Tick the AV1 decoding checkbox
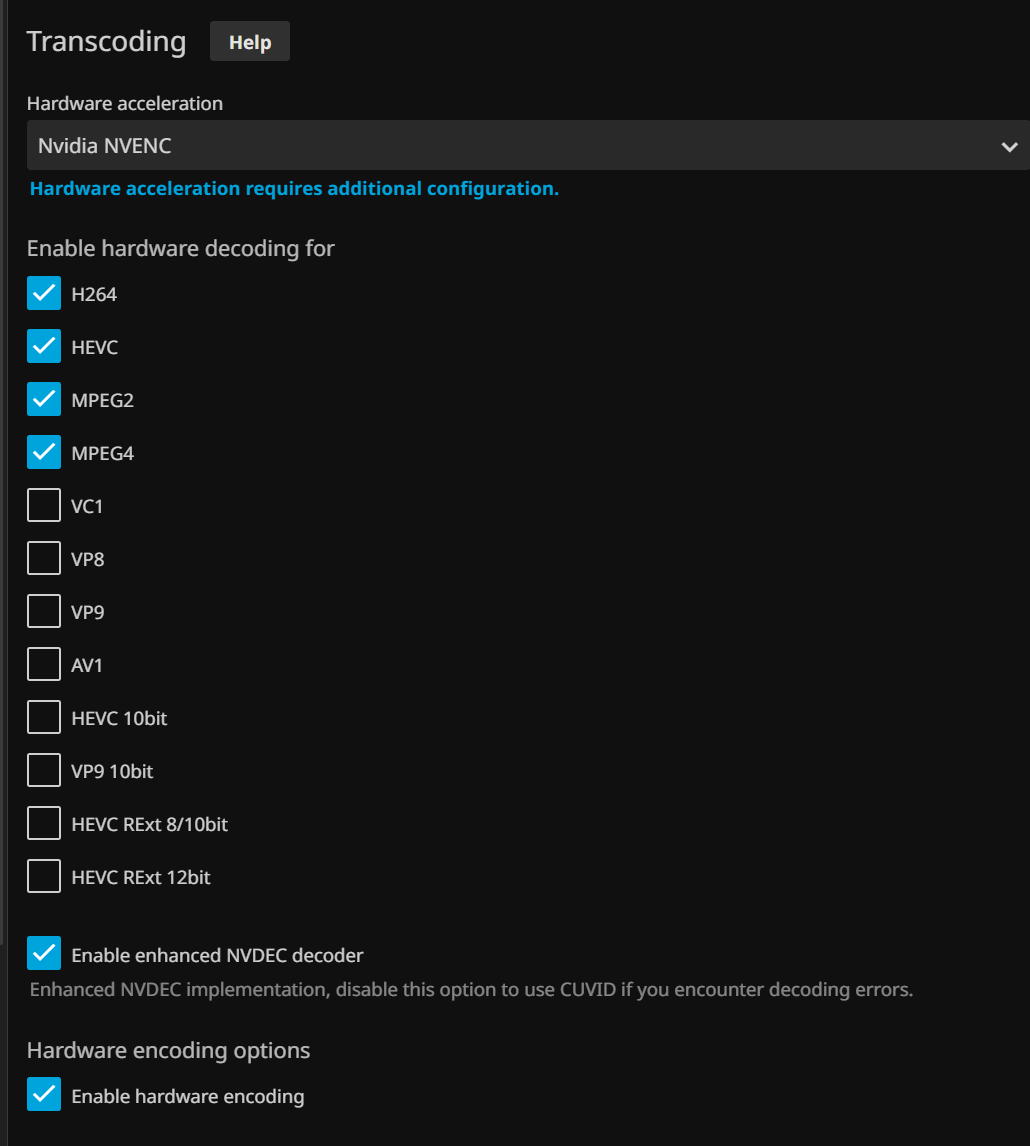1030x1146 pixels. 44,665
